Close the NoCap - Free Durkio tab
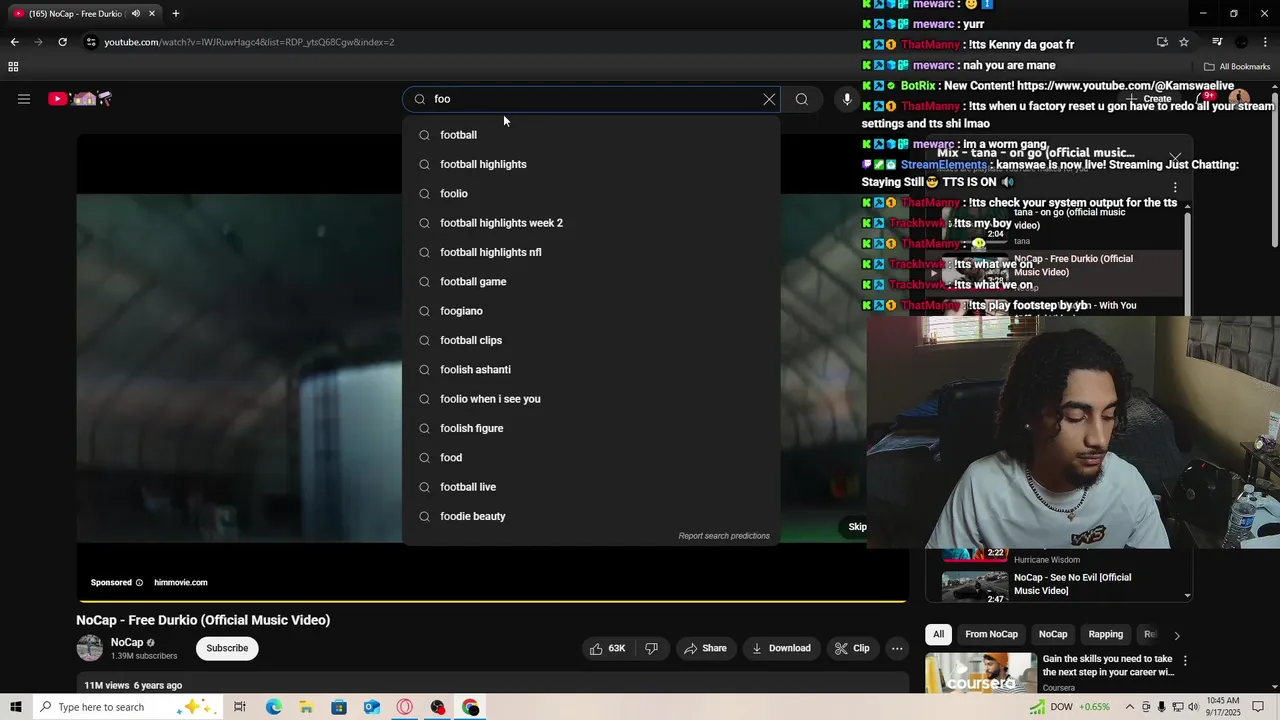The image size is (1280, 720). [152, 14]
